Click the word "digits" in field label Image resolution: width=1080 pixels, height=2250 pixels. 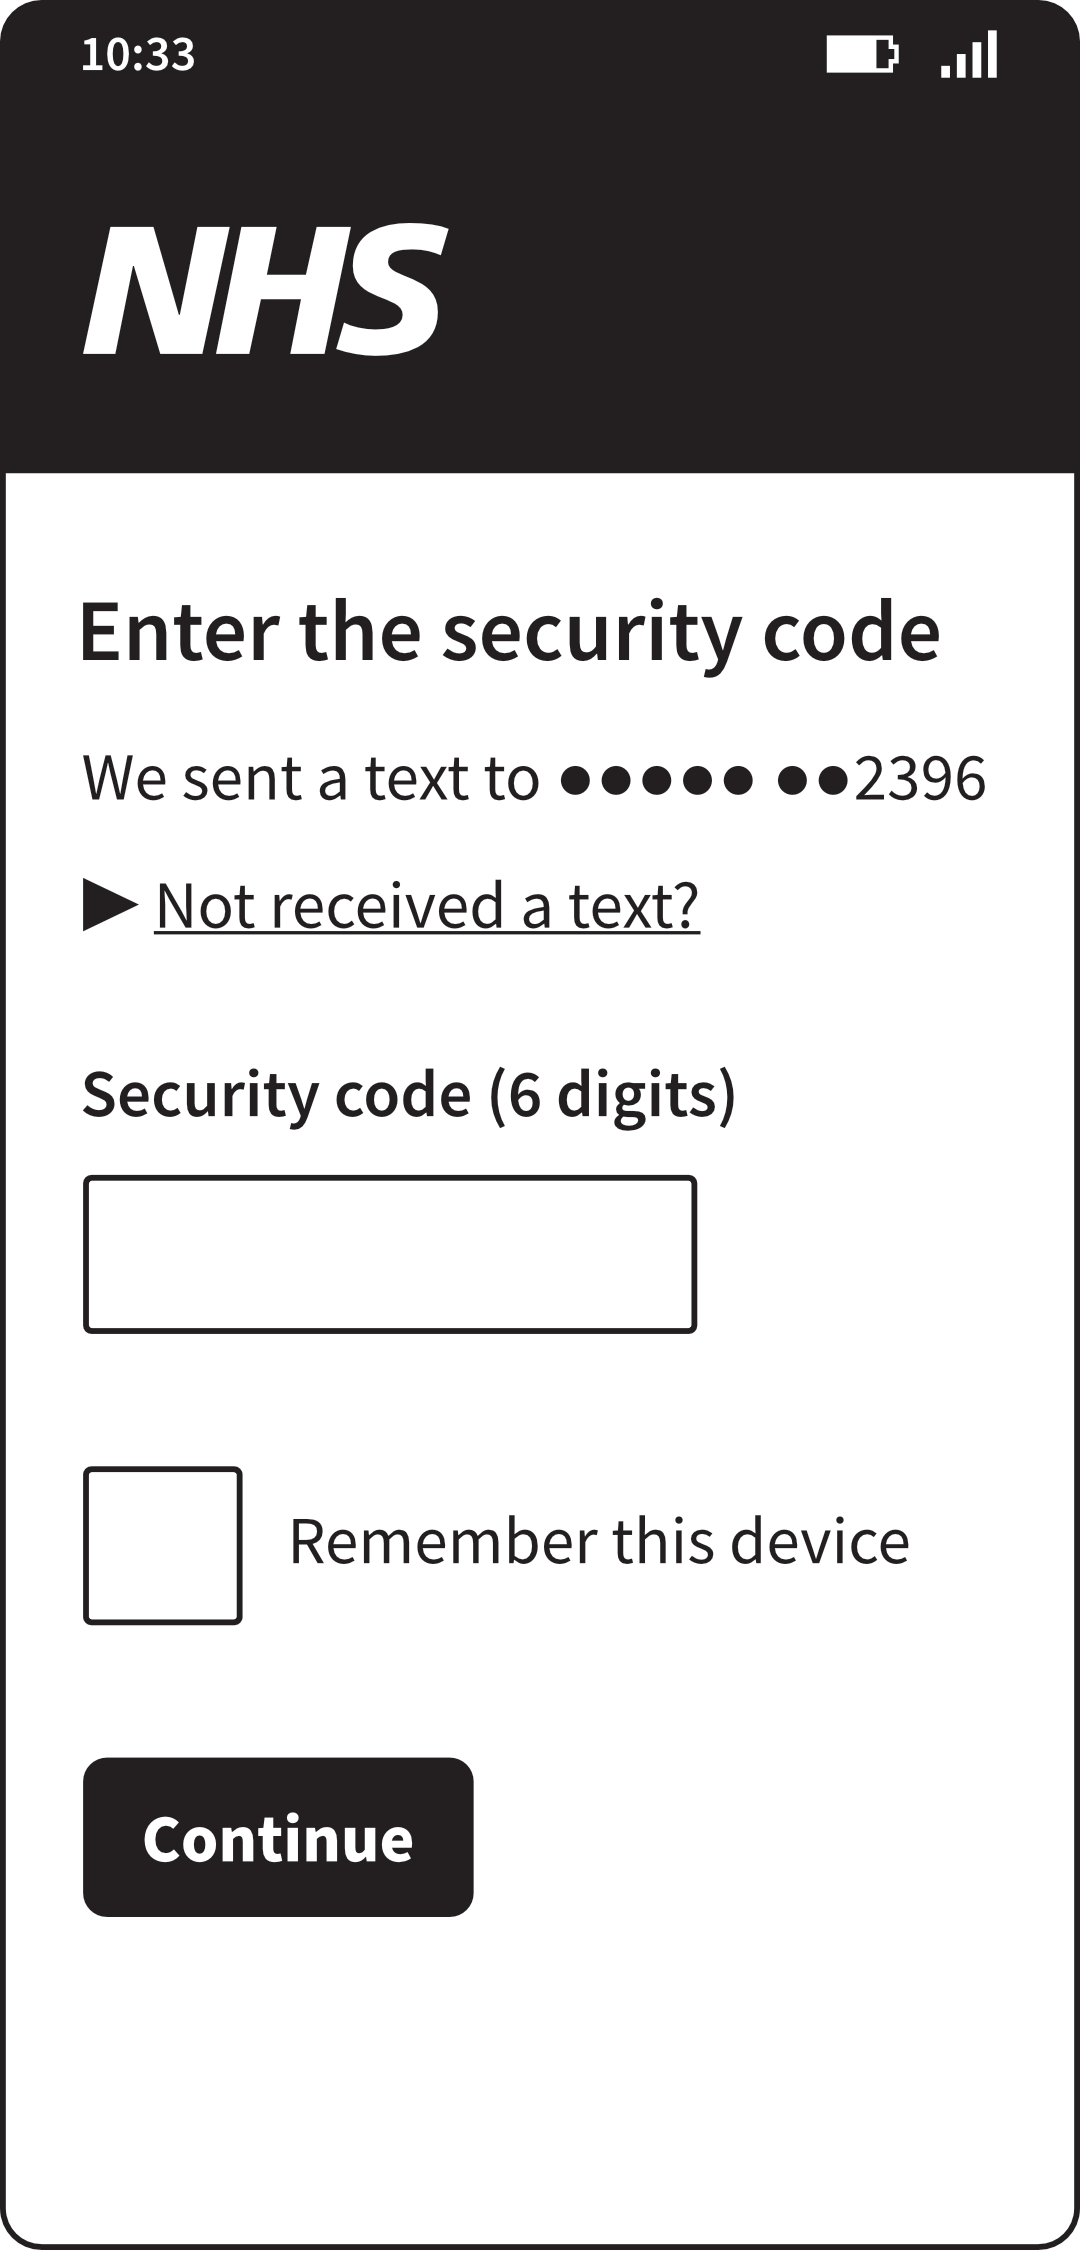pos(638,1094)
